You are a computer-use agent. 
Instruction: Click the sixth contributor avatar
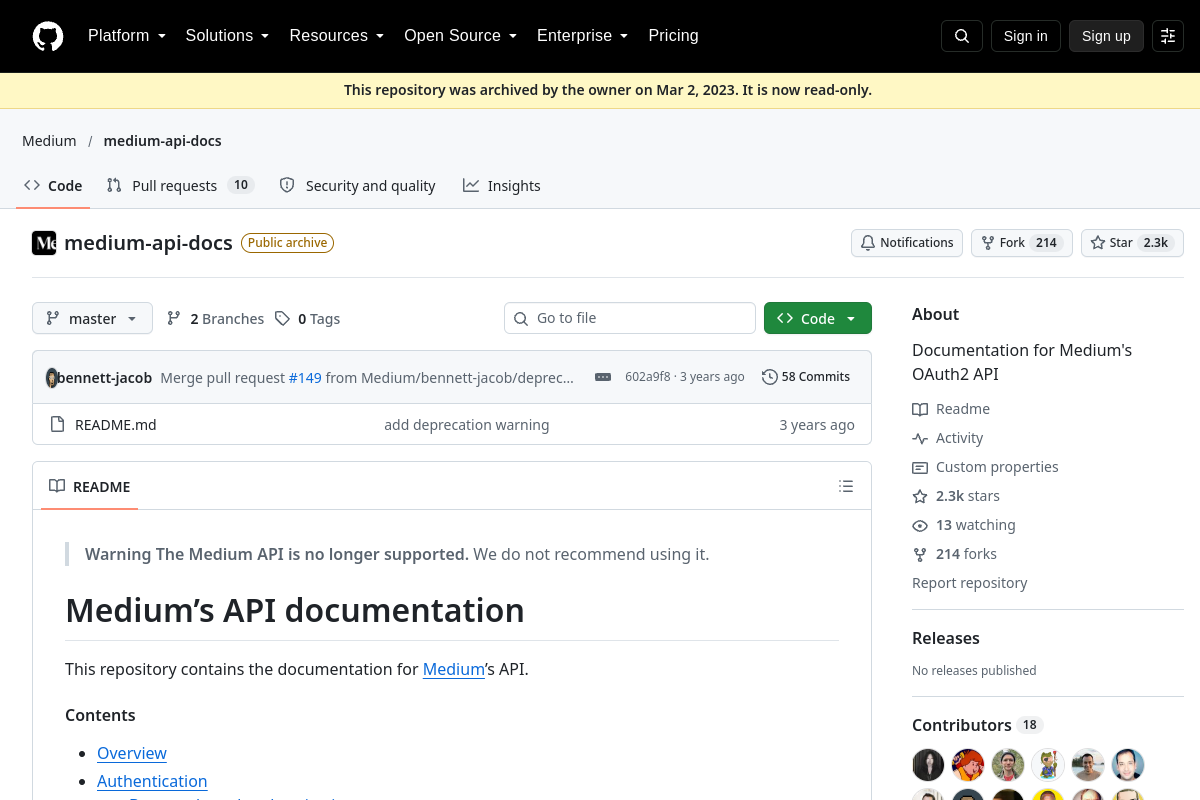(1128, 765)
